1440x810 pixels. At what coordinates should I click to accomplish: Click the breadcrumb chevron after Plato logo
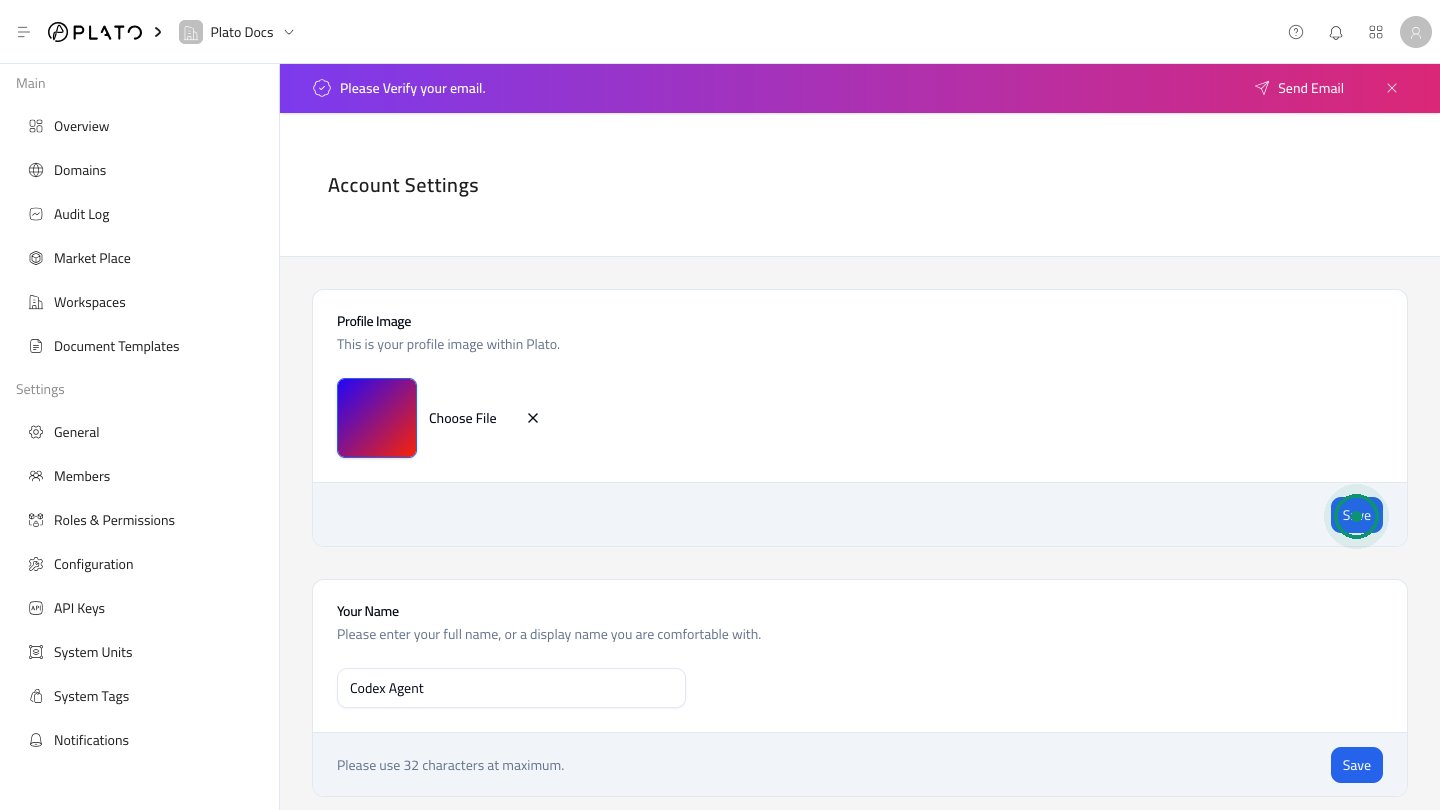point(158,32)
